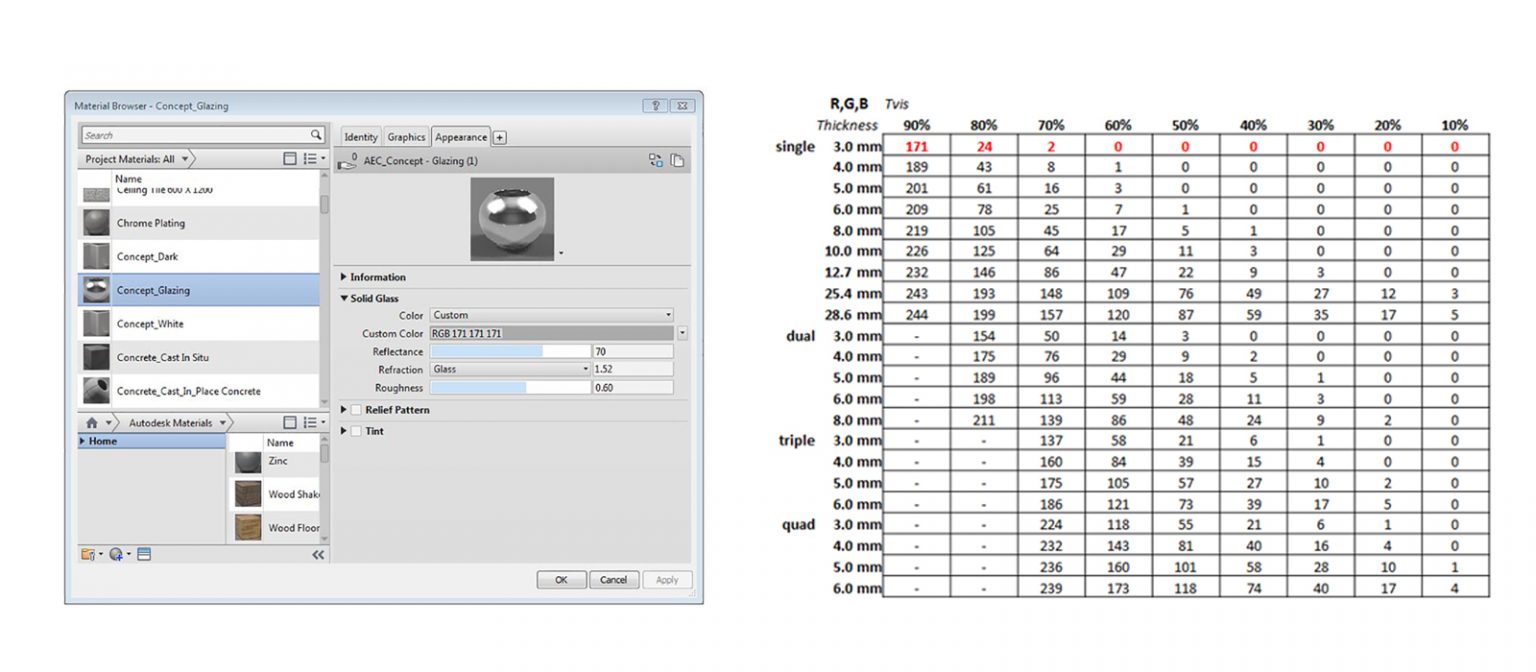Enable the Relief Pattern checkbox

pyautogui.click(x=355, y=409)
